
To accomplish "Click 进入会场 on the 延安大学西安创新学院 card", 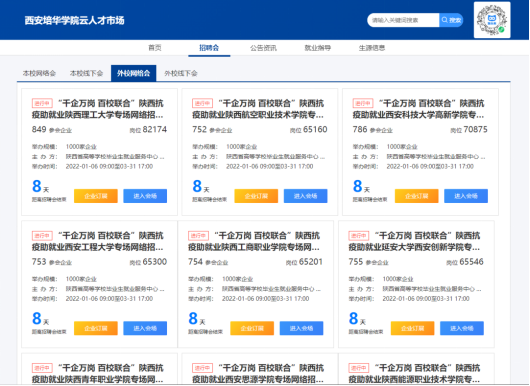I will click(462, 328).
